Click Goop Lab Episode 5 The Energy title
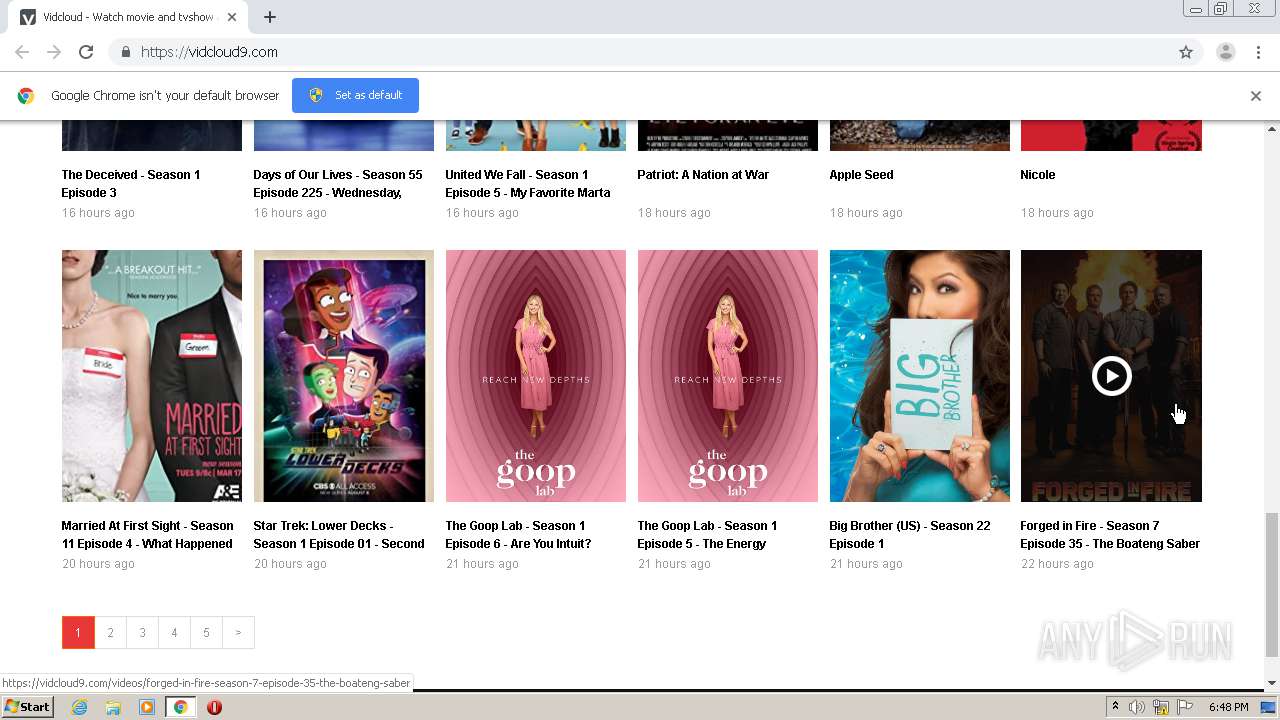 point(707,534)
